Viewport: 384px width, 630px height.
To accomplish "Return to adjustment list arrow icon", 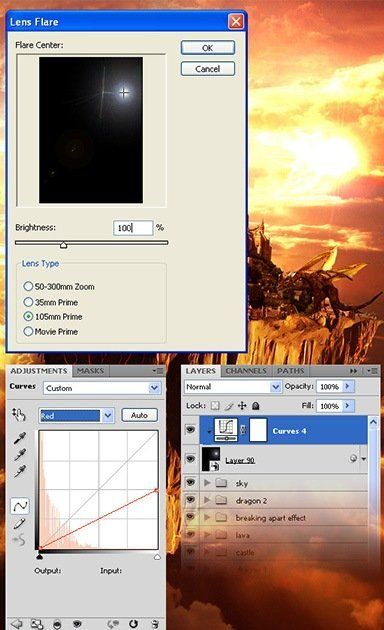I will click(x=17, y=624).
